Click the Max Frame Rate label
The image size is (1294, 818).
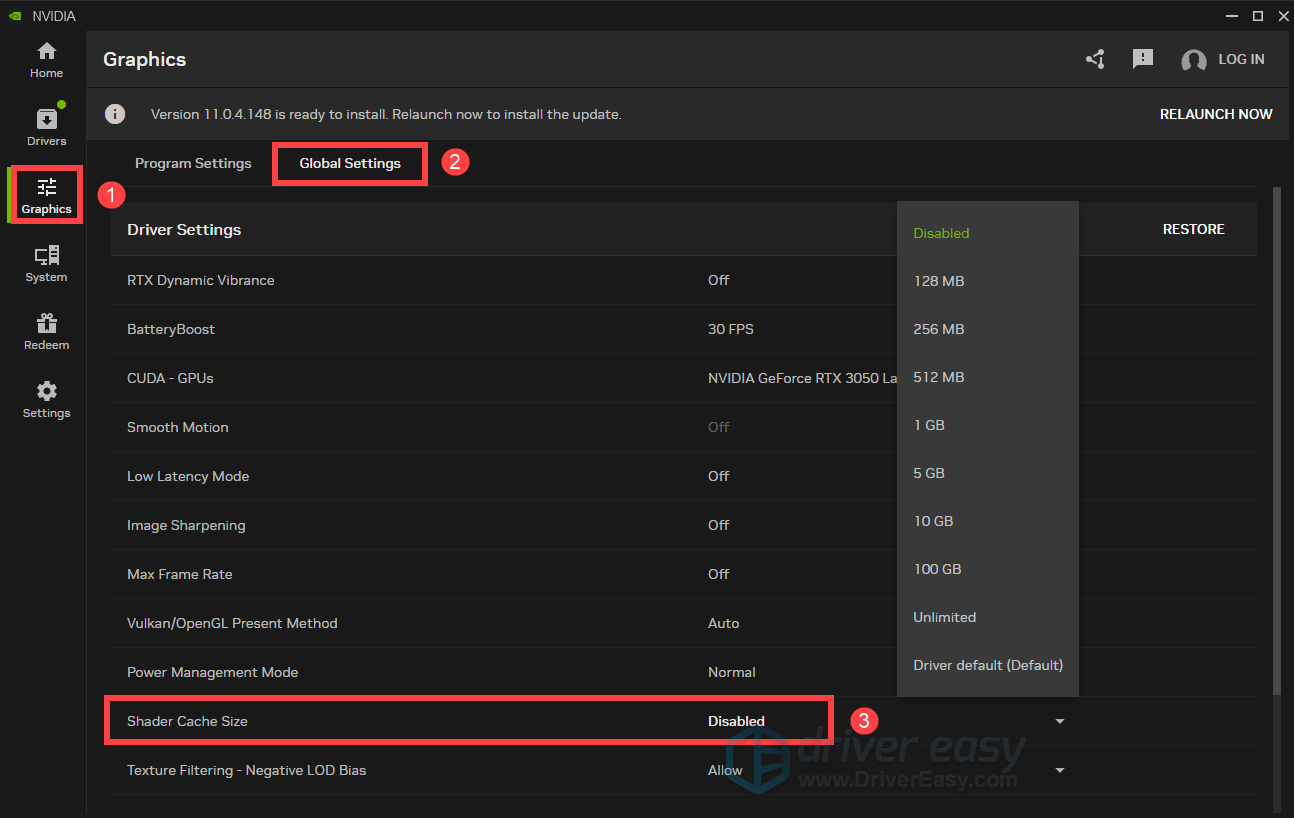(179, 574)
